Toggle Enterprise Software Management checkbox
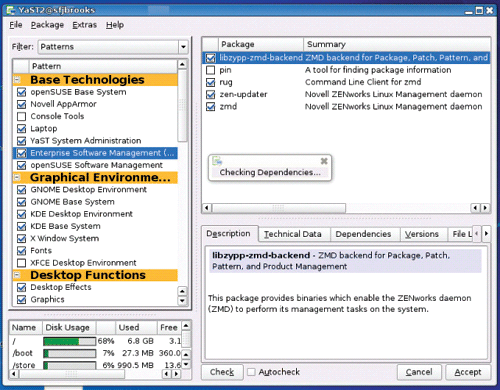The width and height of the screenshot is (500, 390). [x=21, y=153]
